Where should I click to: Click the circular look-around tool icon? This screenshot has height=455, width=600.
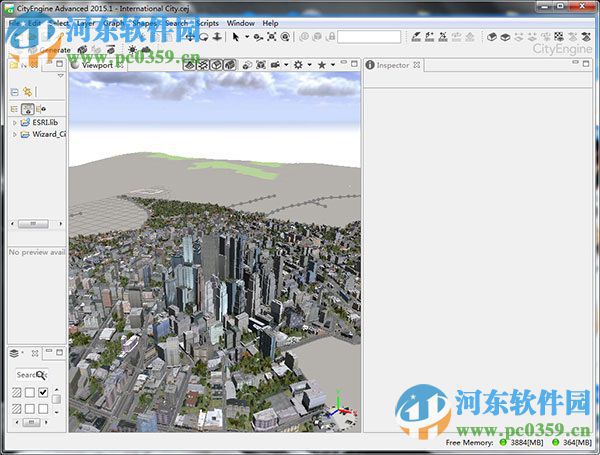point(285,37)
